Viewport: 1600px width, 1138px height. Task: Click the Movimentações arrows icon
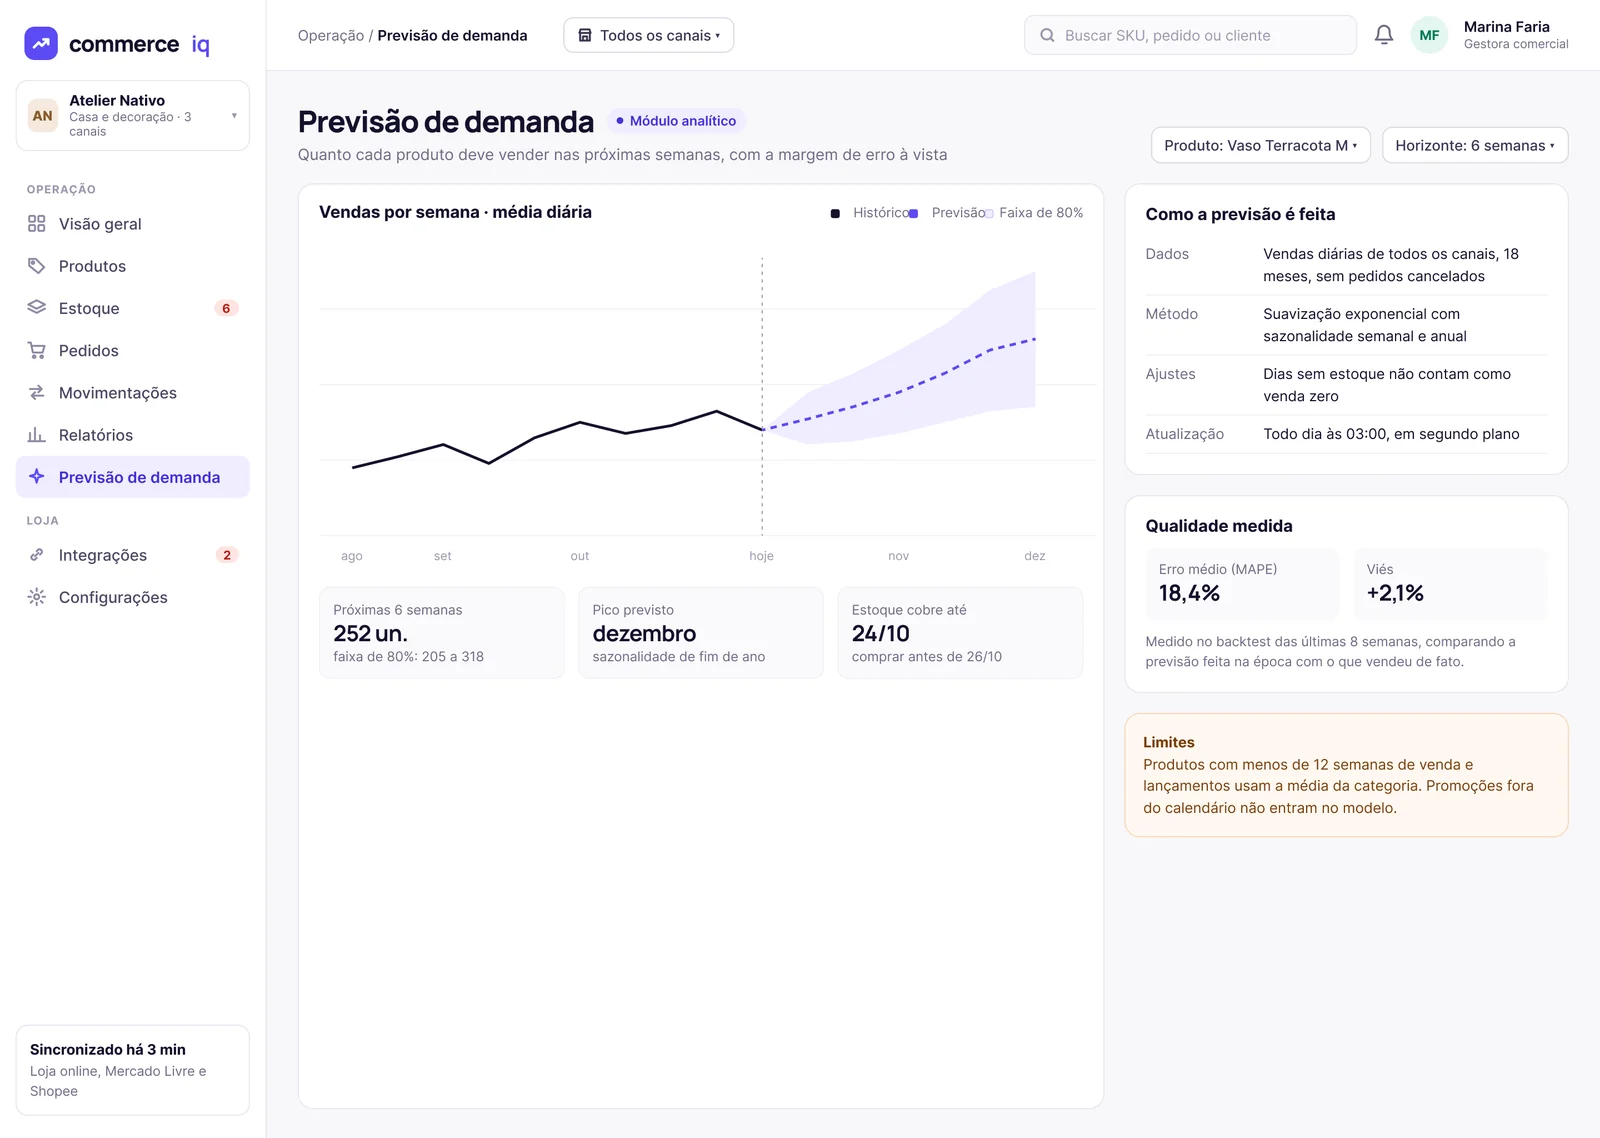click(x=37, y=393)
